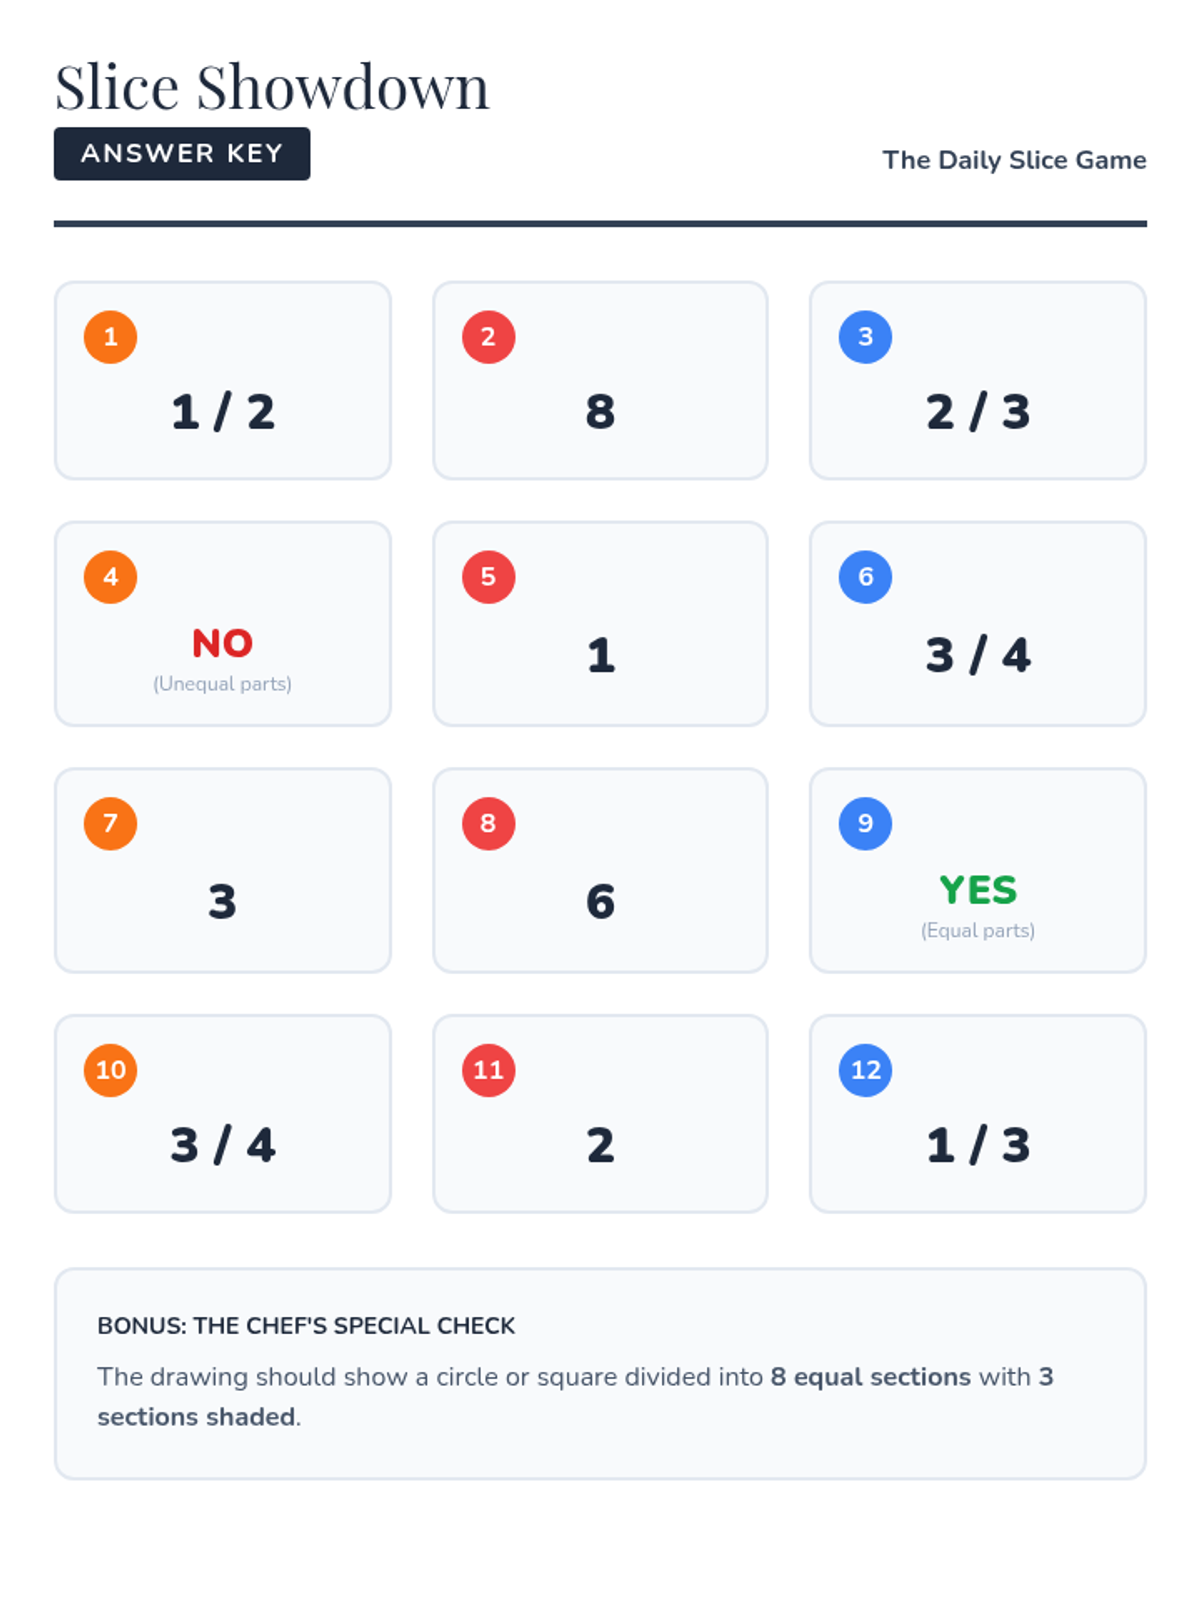Select the red NO answer
Image resolution: width=1200 pixels, height=1600 pixels.
point(222,643)
